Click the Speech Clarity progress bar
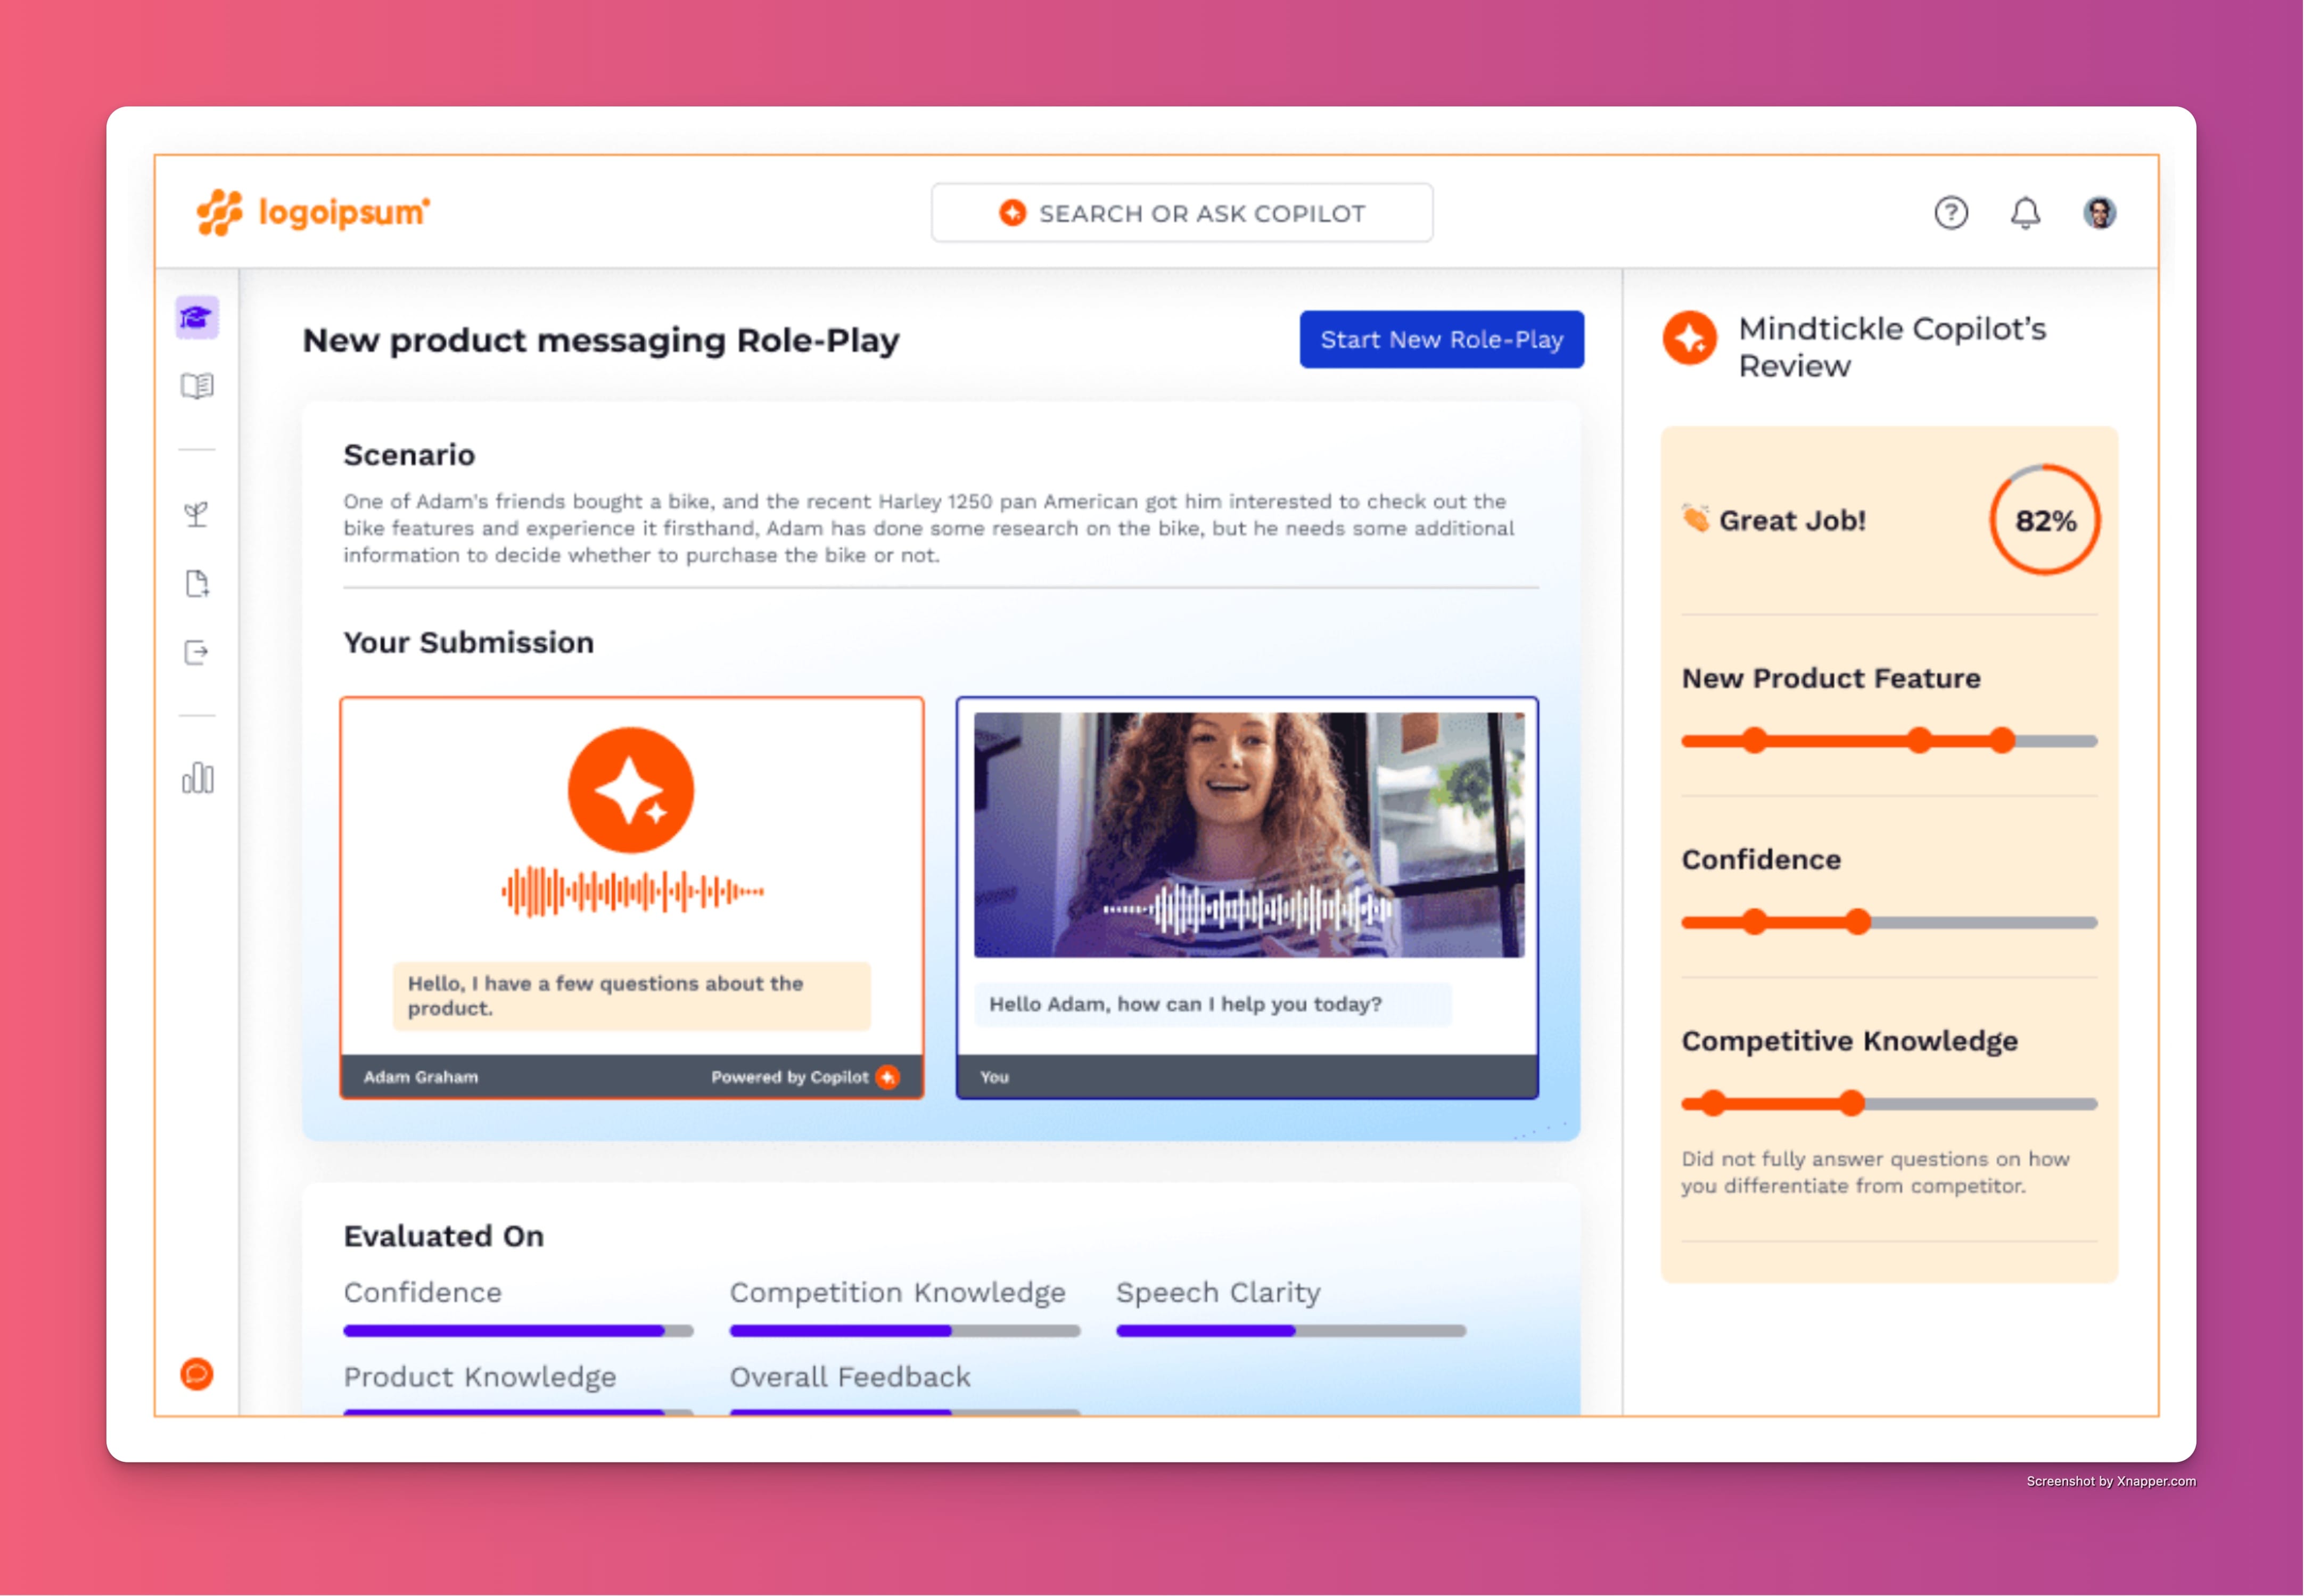2304x1596 pixels. [x=1290, y=1331]
